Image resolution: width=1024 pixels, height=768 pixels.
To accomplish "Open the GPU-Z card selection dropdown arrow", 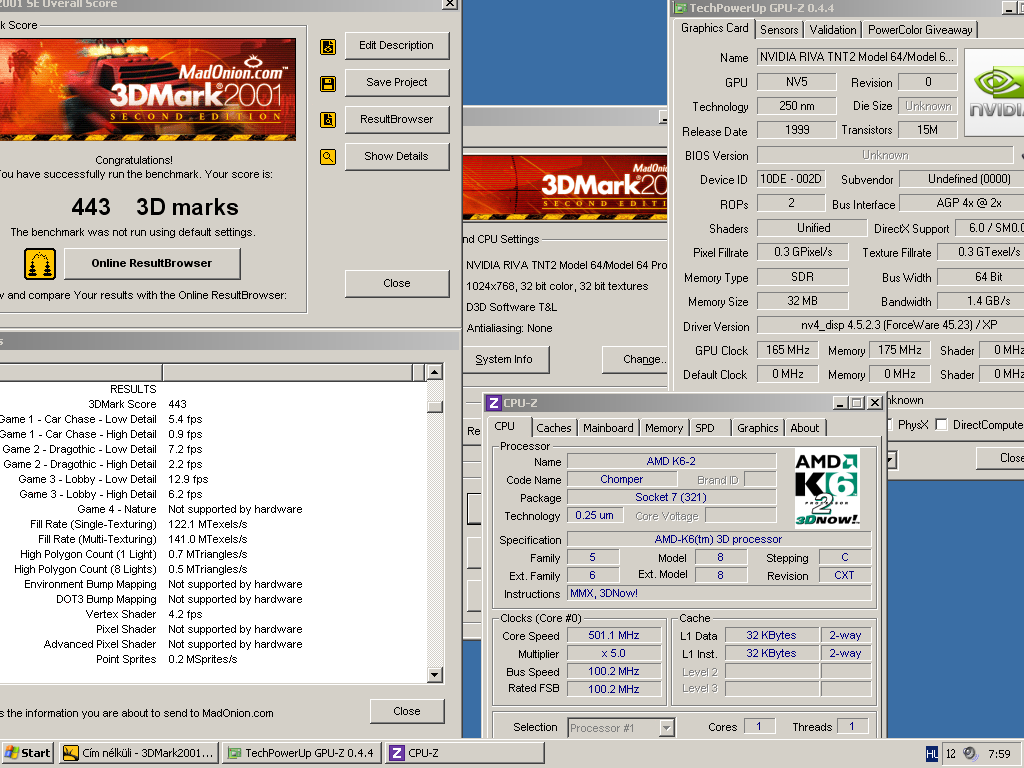I will [x=891, y=460].
